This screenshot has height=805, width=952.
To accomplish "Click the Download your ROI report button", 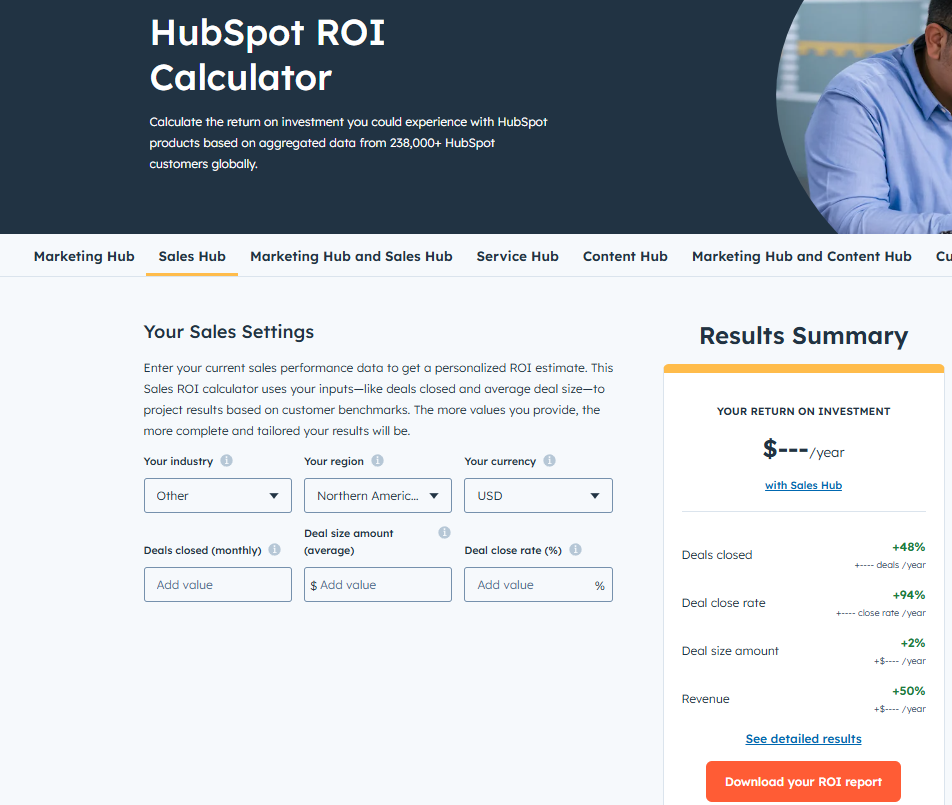I will point(803,782).
